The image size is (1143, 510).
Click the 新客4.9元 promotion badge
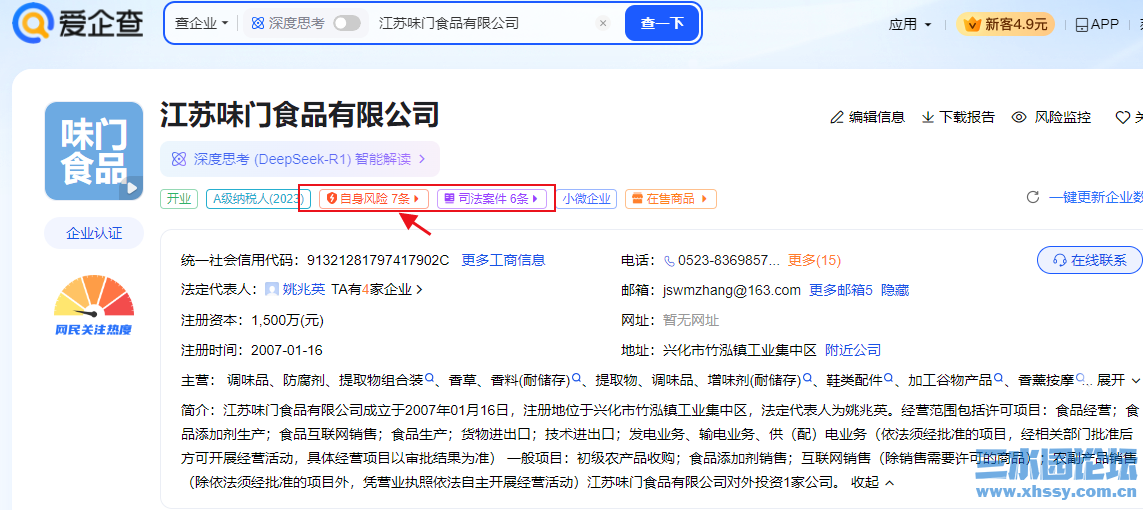[x=1006, y=24]
